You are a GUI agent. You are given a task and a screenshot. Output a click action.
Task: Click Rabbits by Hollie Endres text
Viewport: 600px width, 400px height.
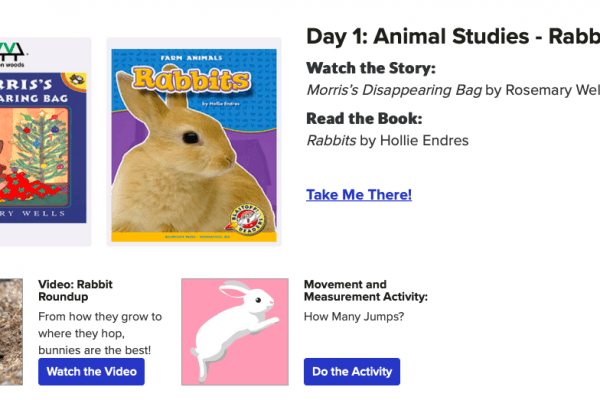pyautogui.click(x=387, y=140)
